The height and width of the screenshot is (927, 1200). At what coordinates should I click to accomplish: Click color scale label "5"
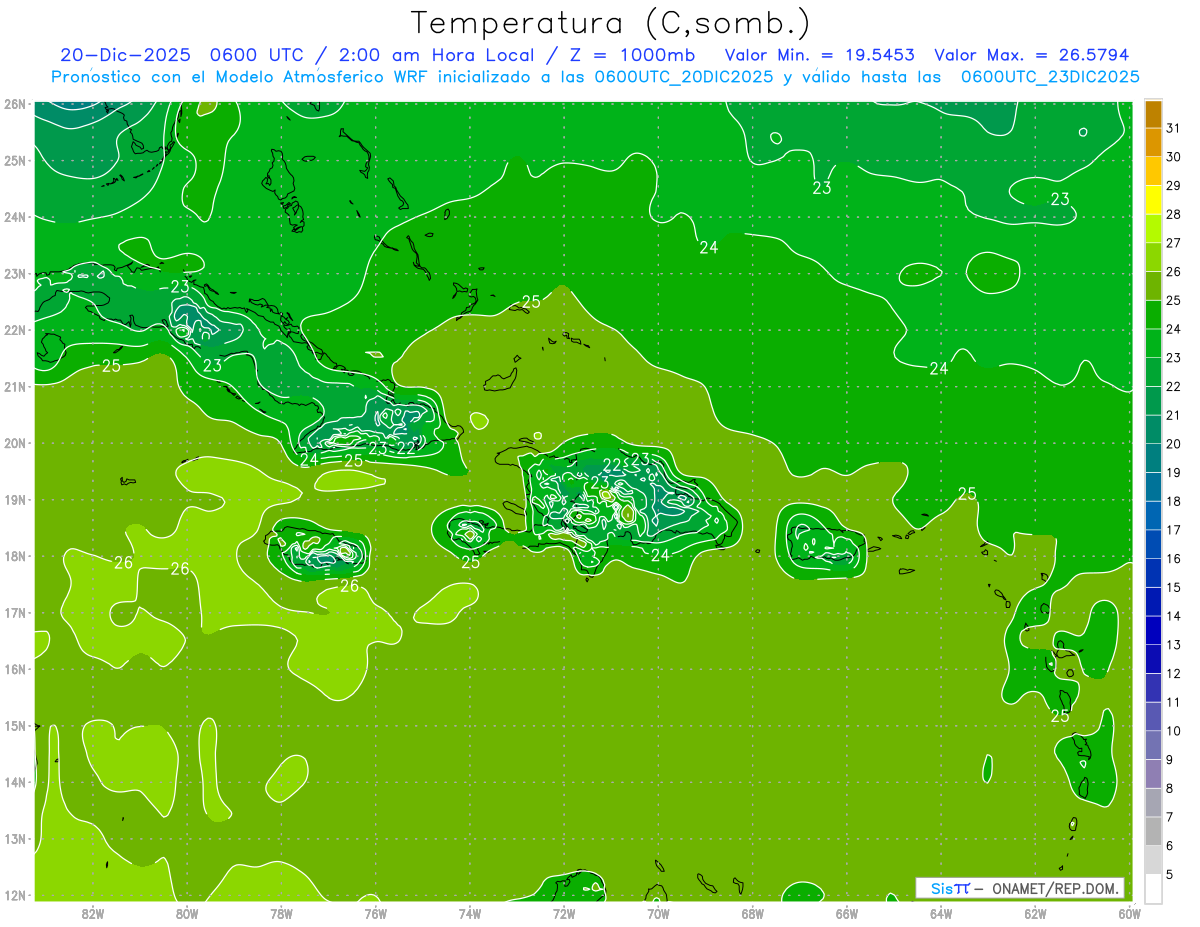pos(1169,874)
